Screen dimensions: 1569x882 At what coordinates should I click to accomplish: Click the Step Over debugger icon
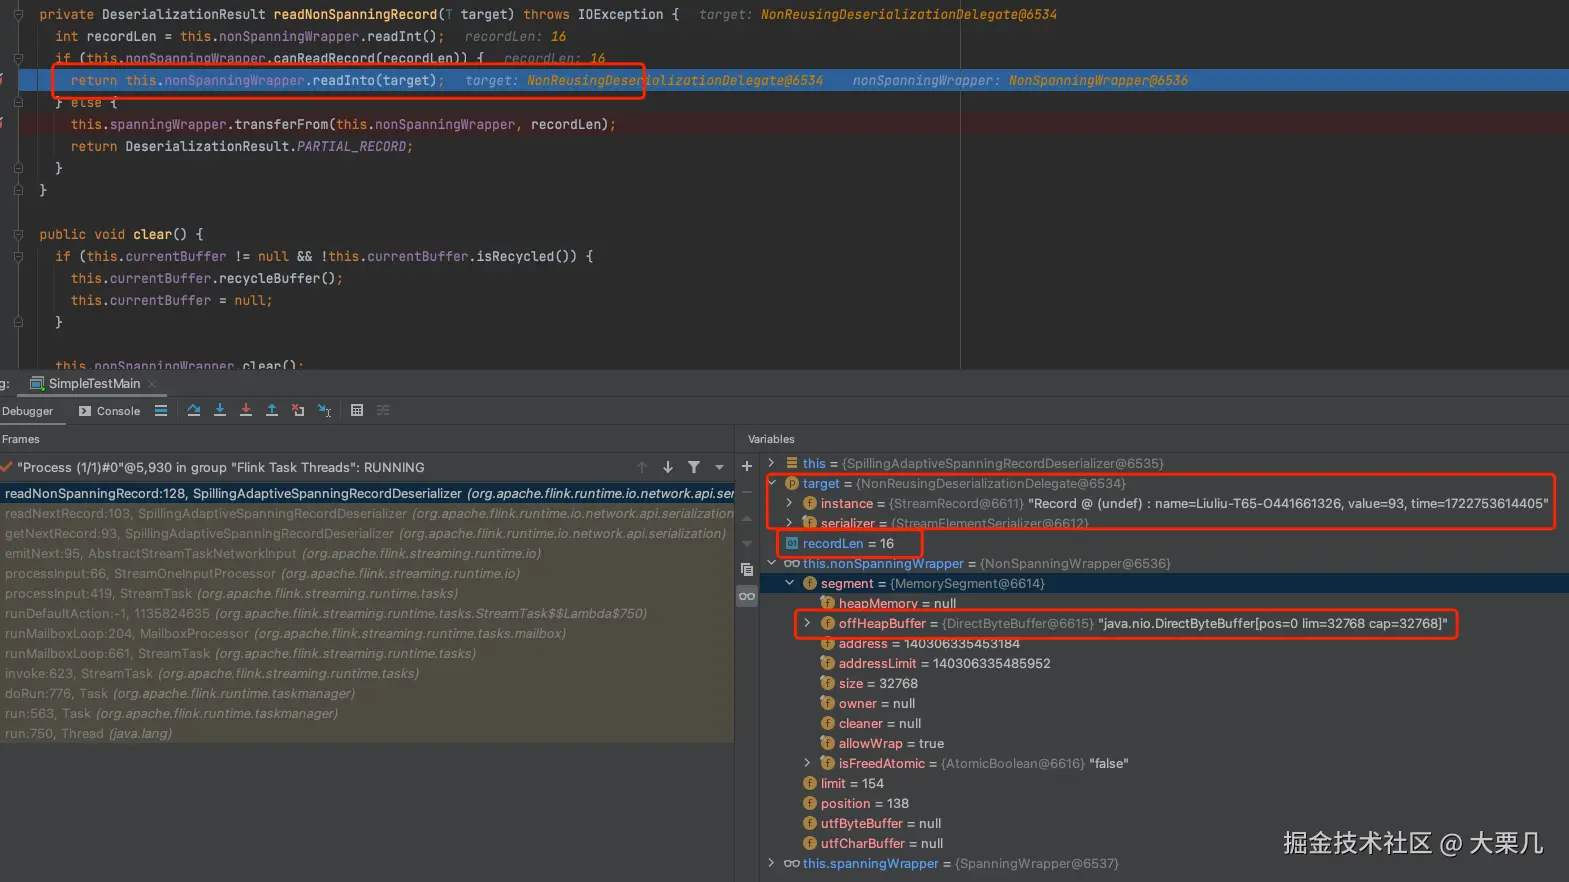pyautogui.click(x=194, y=410)
